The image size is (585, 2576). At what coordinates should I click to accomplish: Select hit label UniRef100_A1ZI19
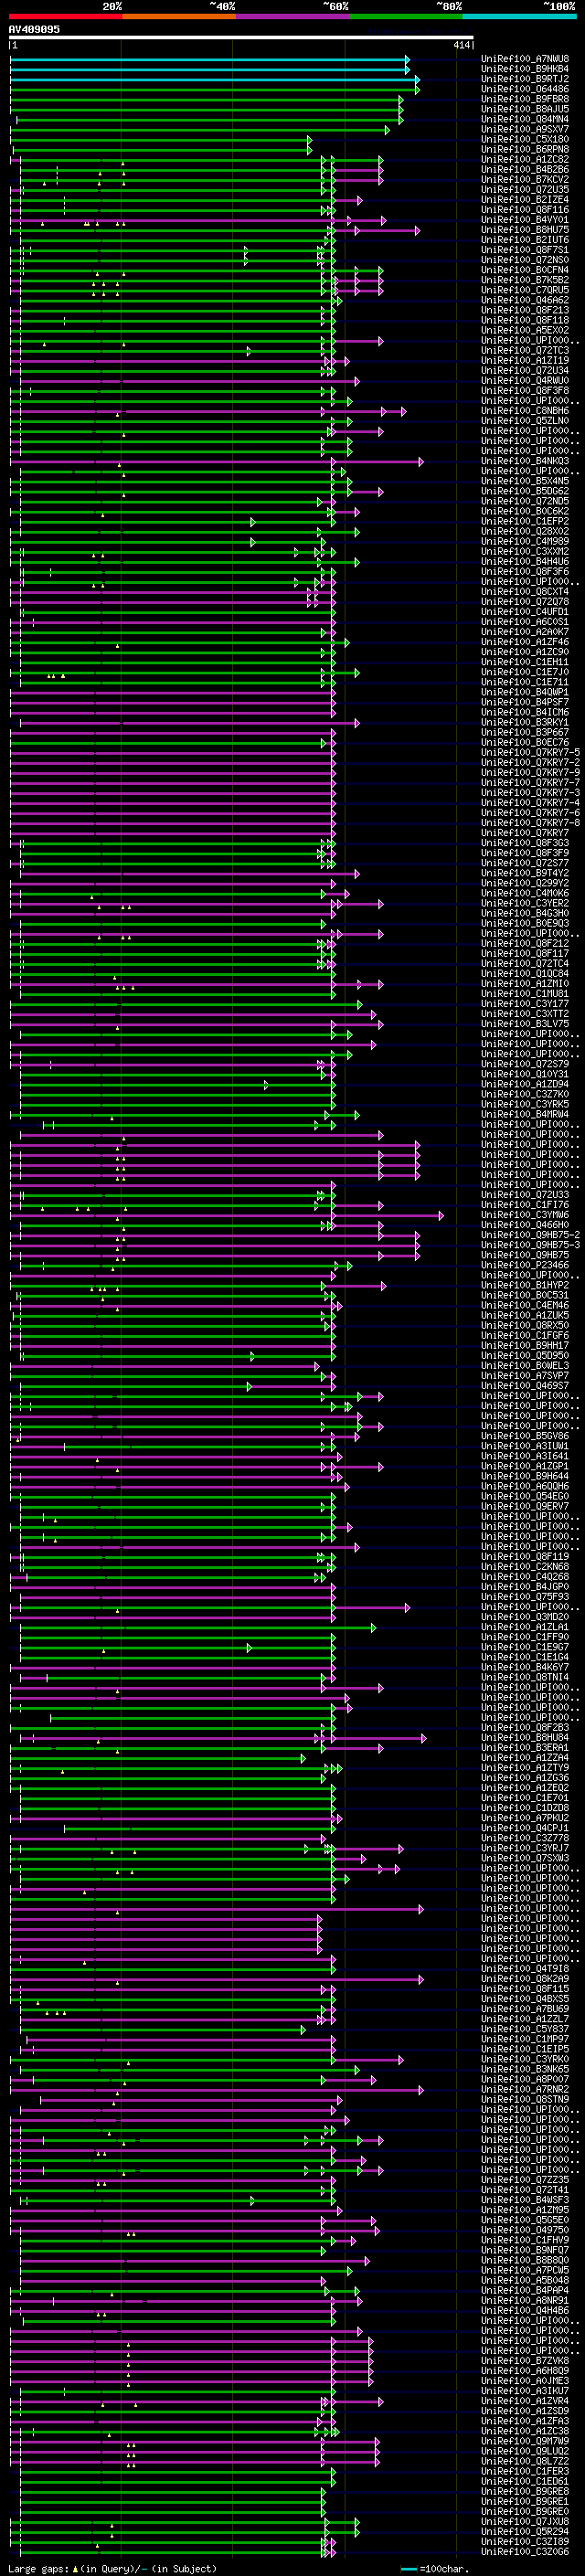point(524,360)
